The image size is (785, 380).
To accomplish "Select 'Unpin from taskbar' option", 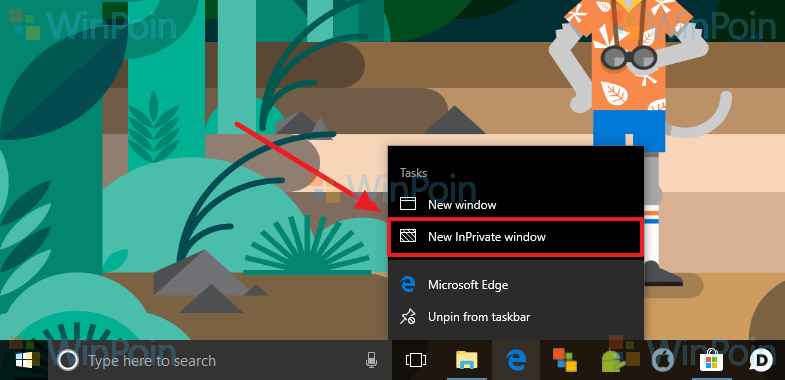I will [516, 316].
